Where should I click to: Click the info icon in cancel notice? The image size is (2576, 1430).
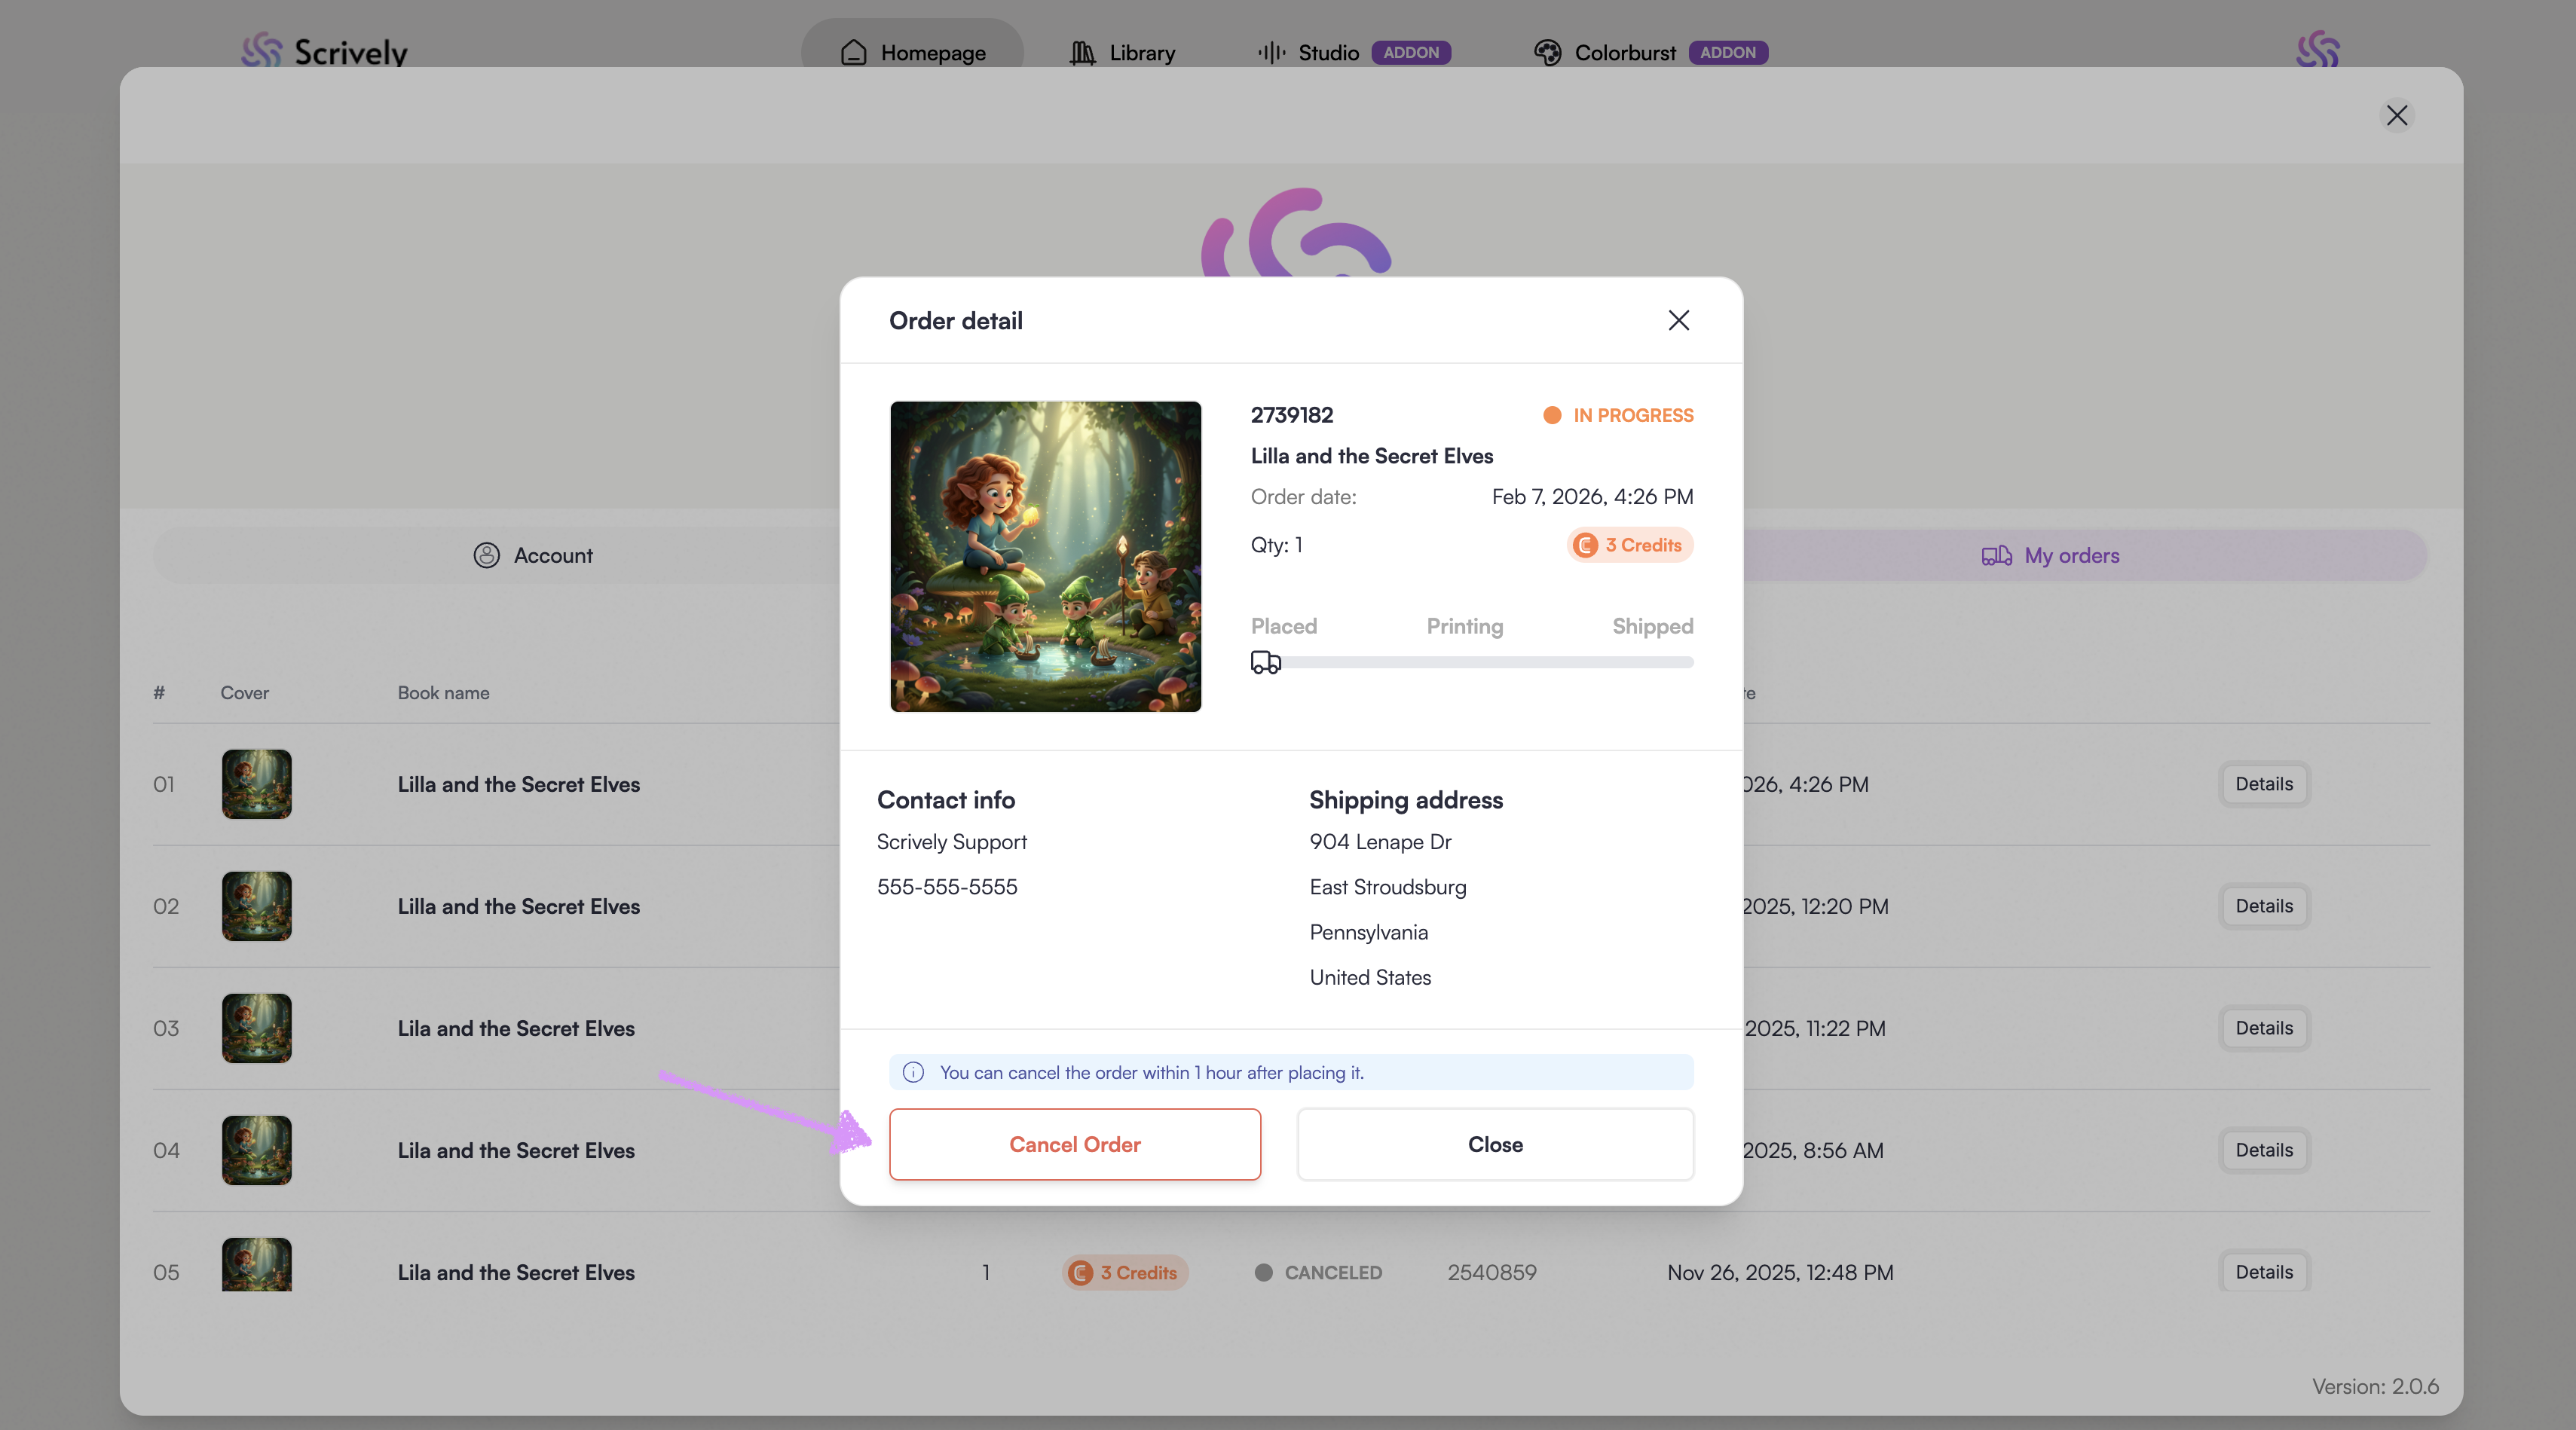(x=913, y=1072)
